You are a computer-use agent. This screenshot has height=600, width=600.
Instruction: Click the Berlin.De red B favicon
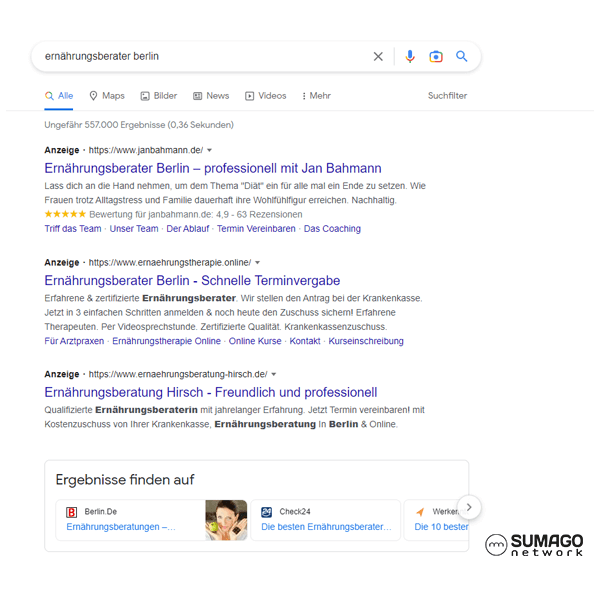[72, 512]
